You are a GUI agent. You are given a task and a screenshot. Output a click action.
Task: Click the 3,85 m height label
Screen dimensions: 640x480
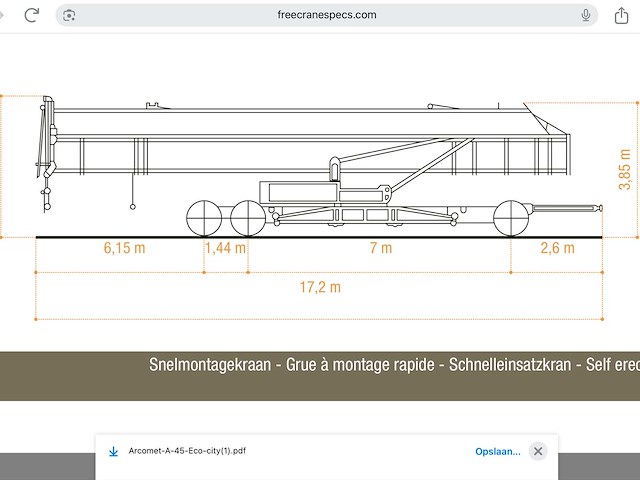625,168
